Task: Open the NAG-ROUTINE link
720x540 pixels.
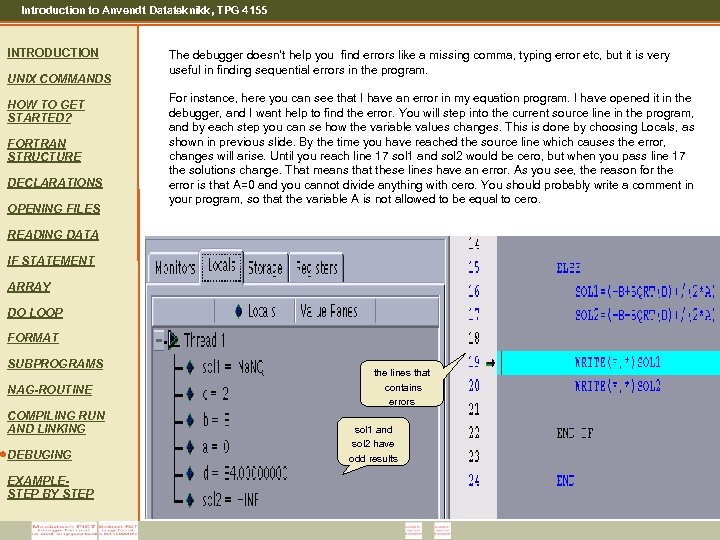Action: 50,390
